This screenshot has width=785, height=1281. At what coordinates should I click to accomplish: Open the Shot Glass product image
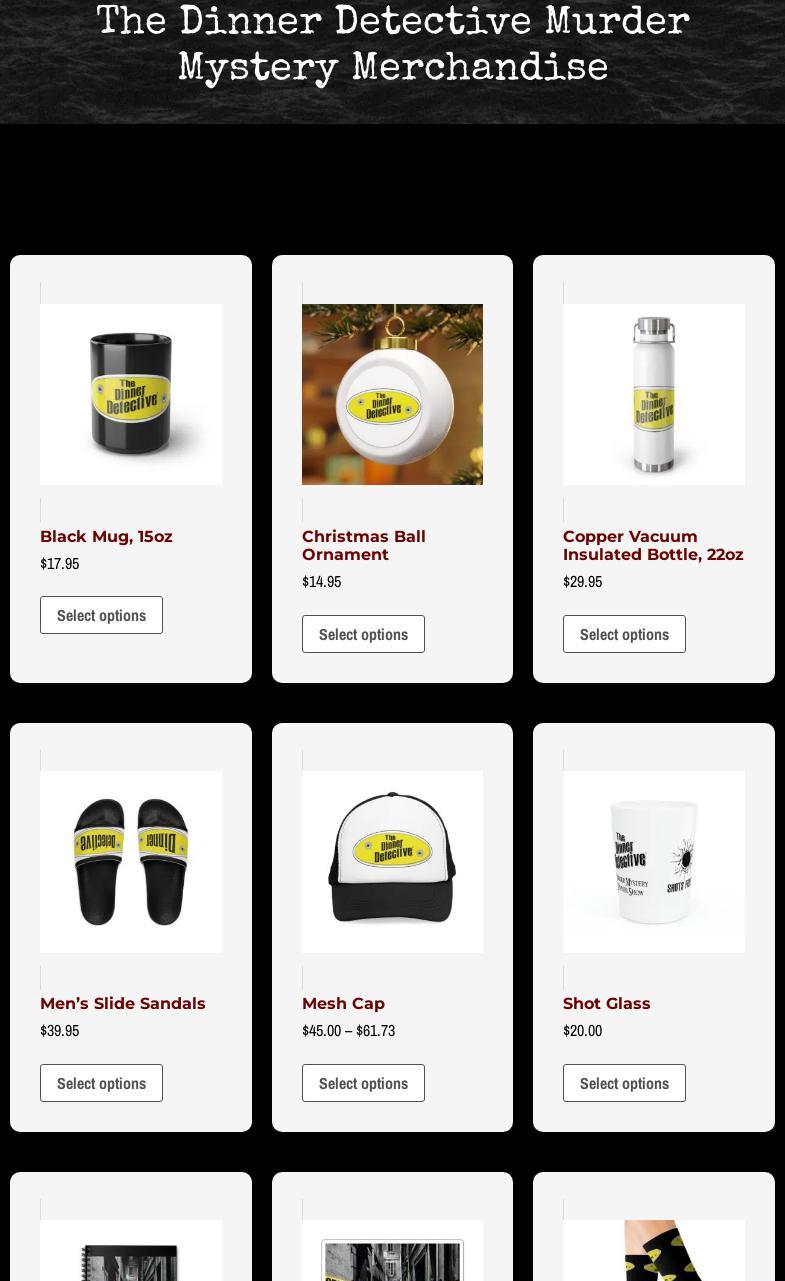(654, 861)
